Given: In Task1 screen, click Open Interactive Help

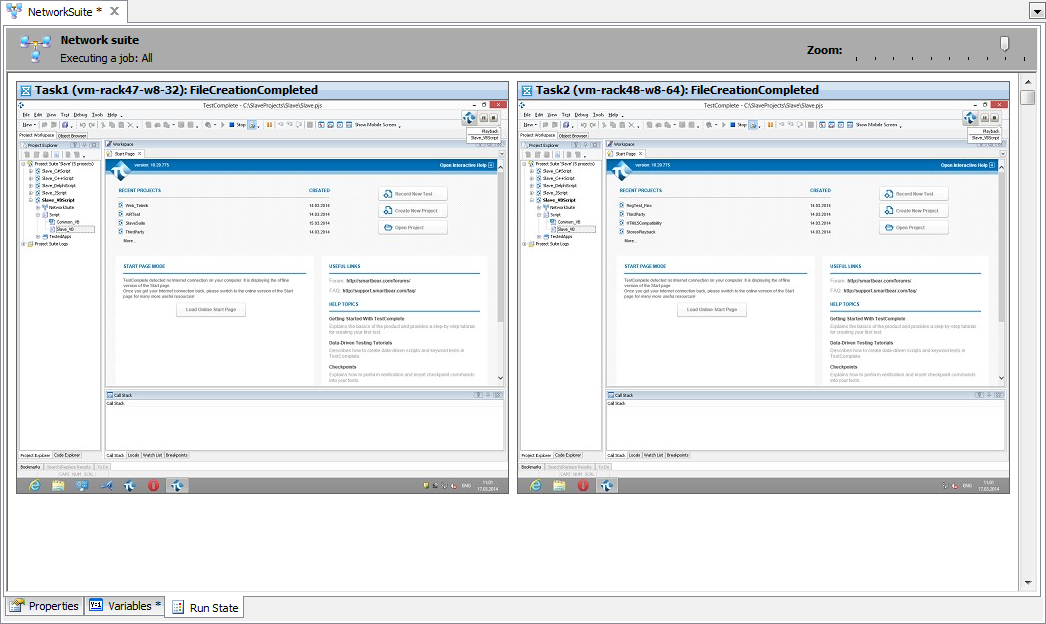Looking at the screenshot, I should (x=466, y=165).
